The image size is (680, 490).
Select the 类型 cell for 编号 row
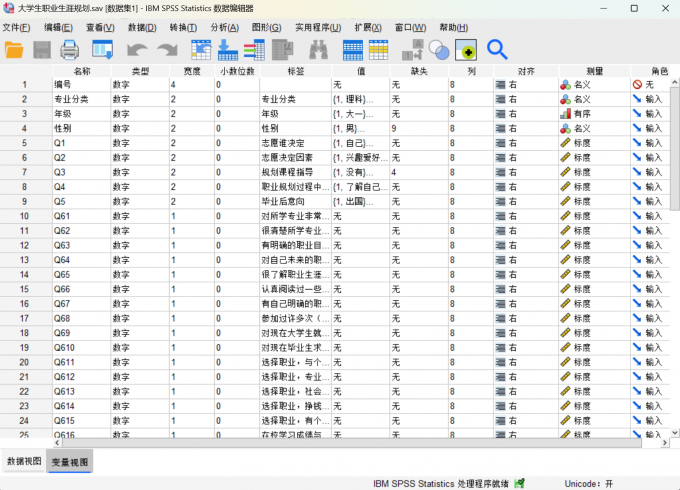(138, 85)
